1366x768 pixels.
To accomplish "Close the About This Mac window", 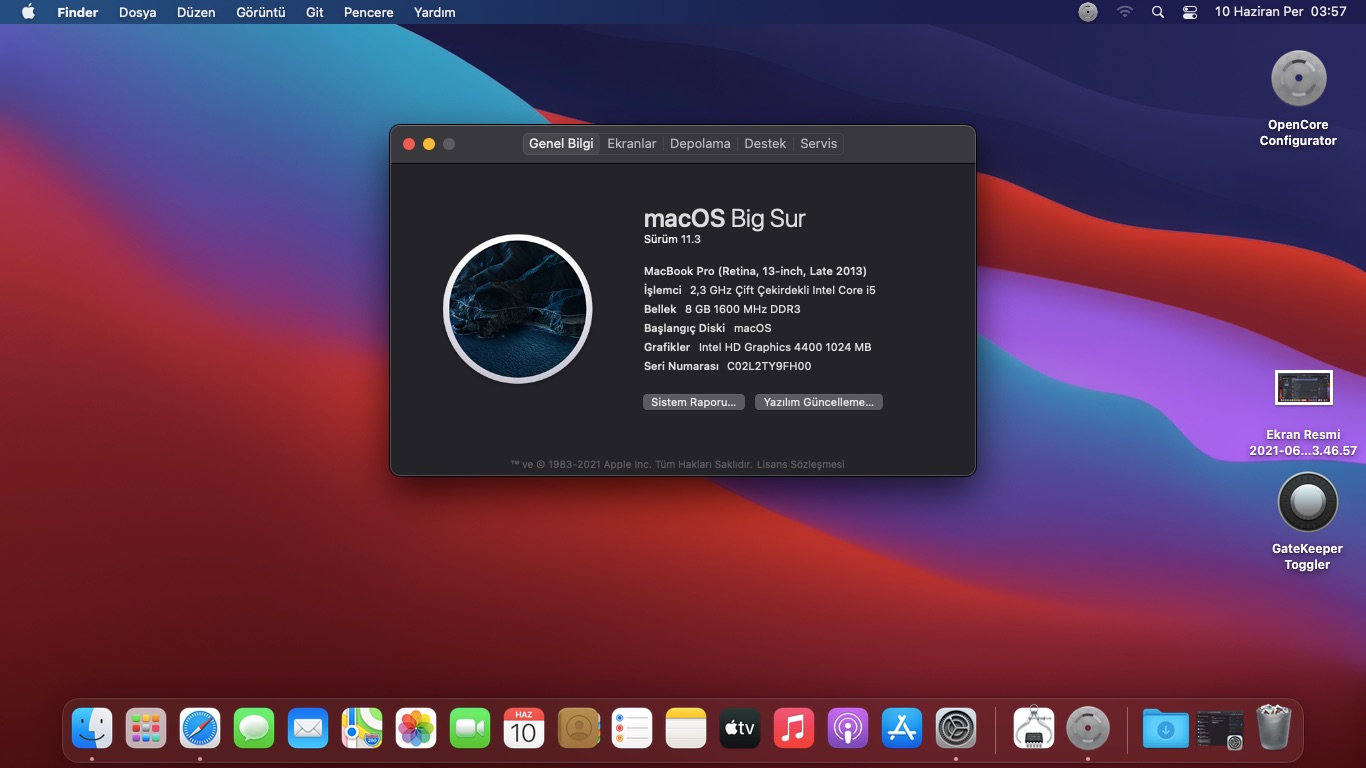I will tap(409, 144).
